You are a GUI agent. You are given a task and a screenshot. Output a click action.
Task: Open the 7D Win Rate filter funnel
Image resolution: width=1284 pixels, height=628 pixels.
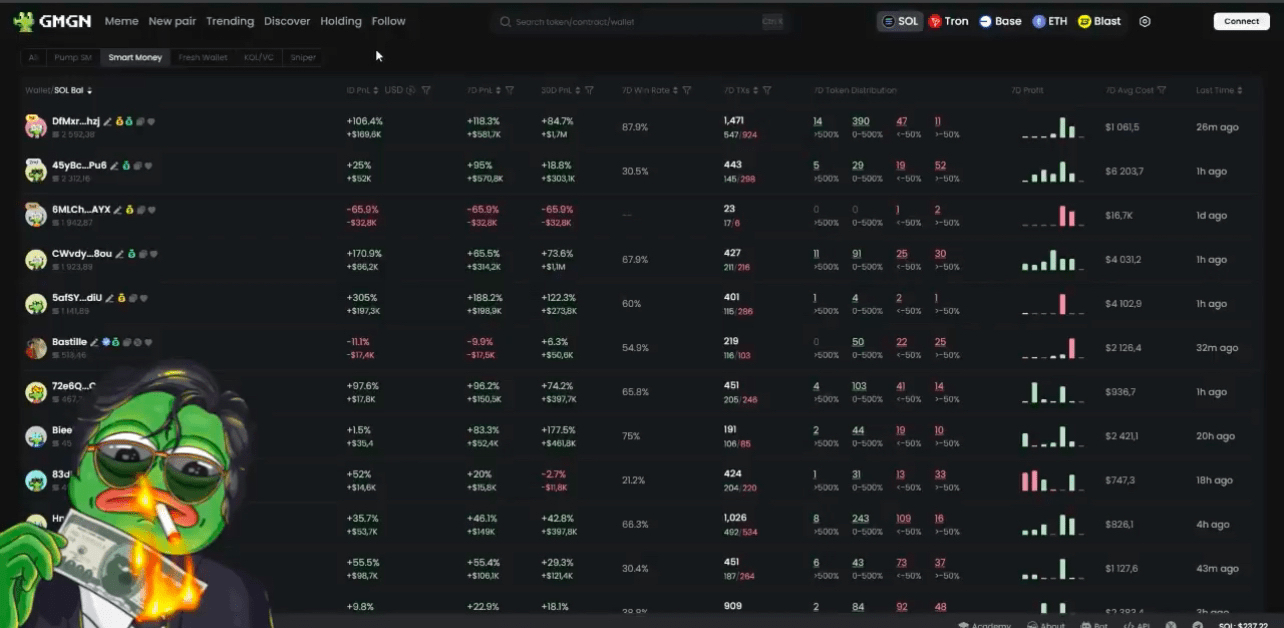(687, 90)
